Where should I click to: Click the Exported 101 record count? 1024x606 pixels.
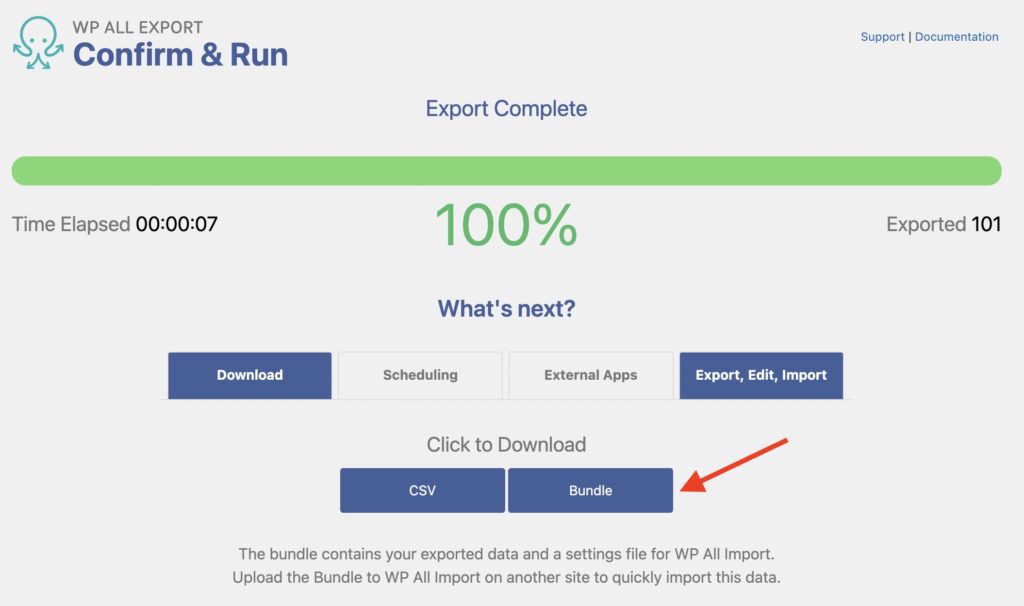pyautogui.click(x=944, y=224)
